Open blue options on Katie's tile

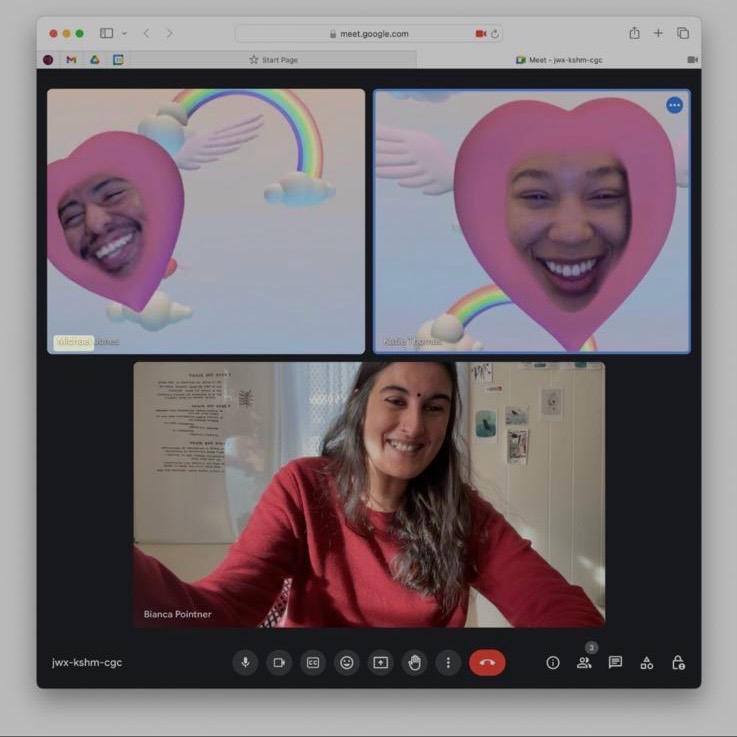pos(674,105)
